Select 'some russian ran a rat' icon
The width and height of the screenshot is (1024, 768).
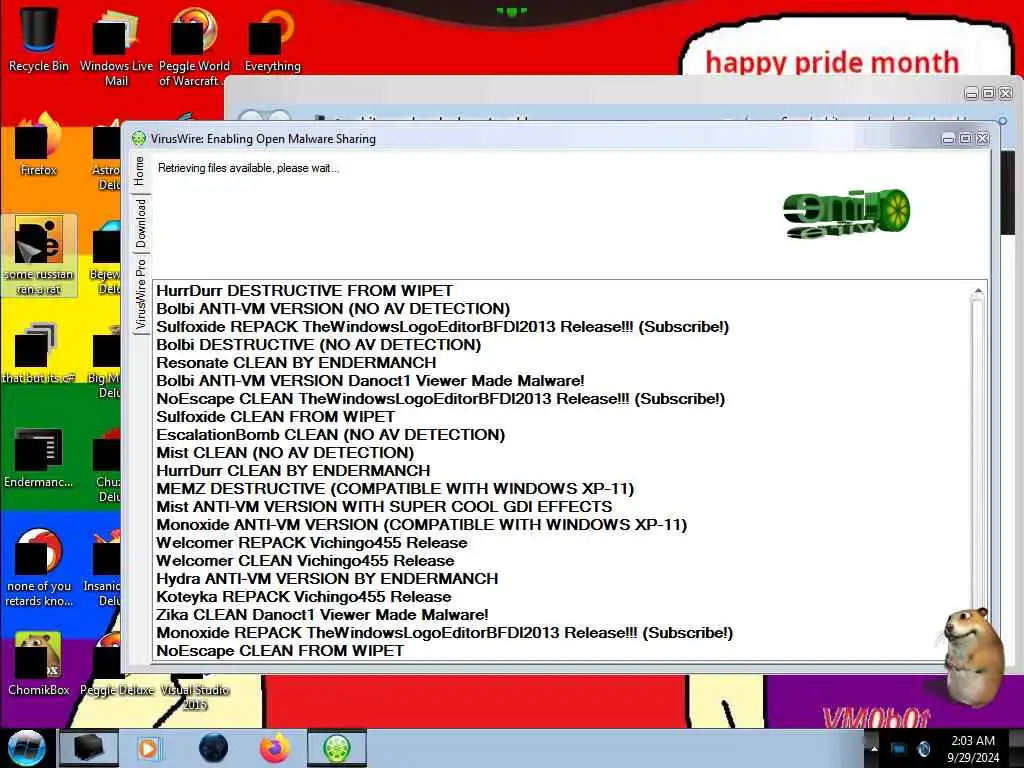coord(39,255)
